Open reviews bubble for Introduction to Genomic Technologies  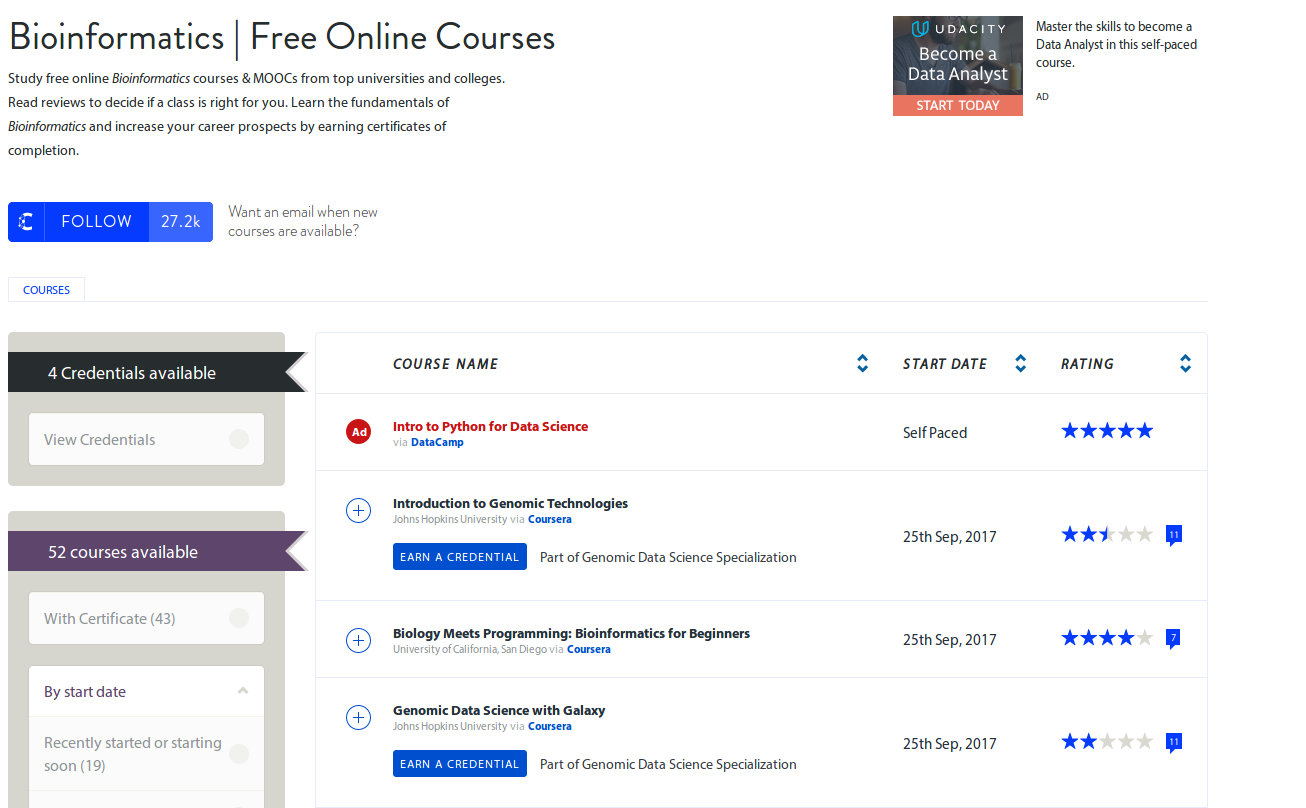click(x=1174, y=536)
